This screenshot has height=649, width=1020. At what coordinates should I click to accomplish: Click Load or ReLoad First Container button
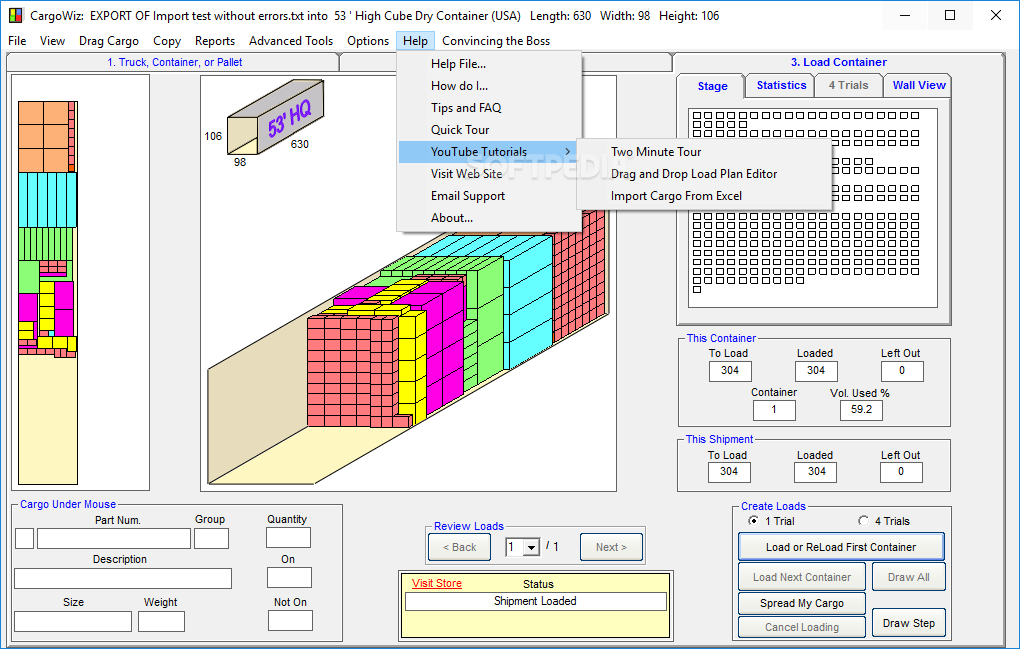pos(840,547)
